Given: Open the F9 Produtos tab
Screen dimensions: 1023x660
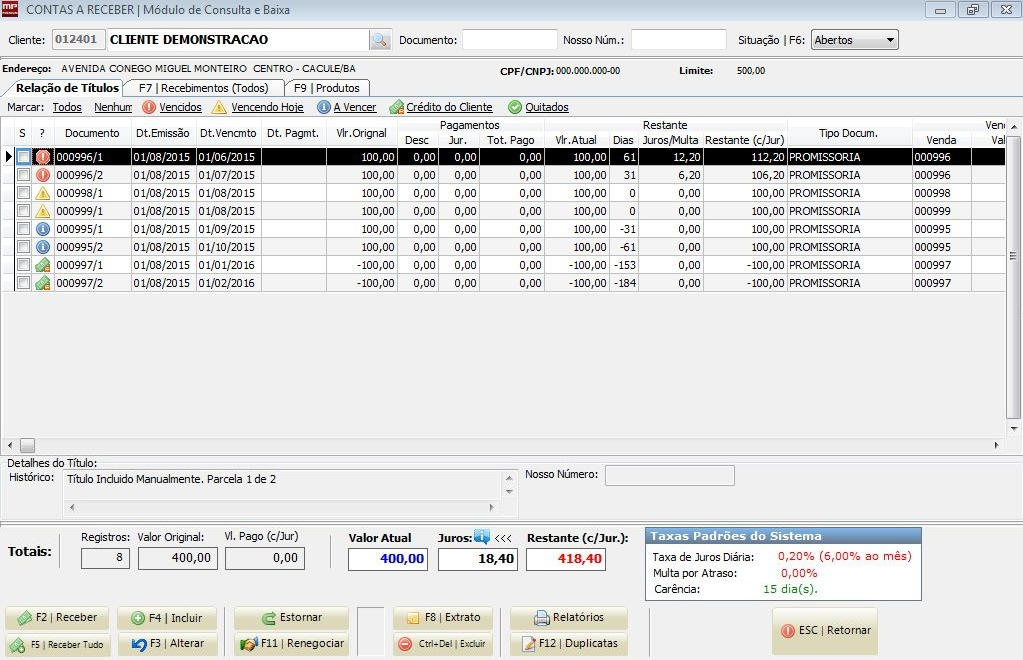Looking at the screenshot, I should coord(326,88).
